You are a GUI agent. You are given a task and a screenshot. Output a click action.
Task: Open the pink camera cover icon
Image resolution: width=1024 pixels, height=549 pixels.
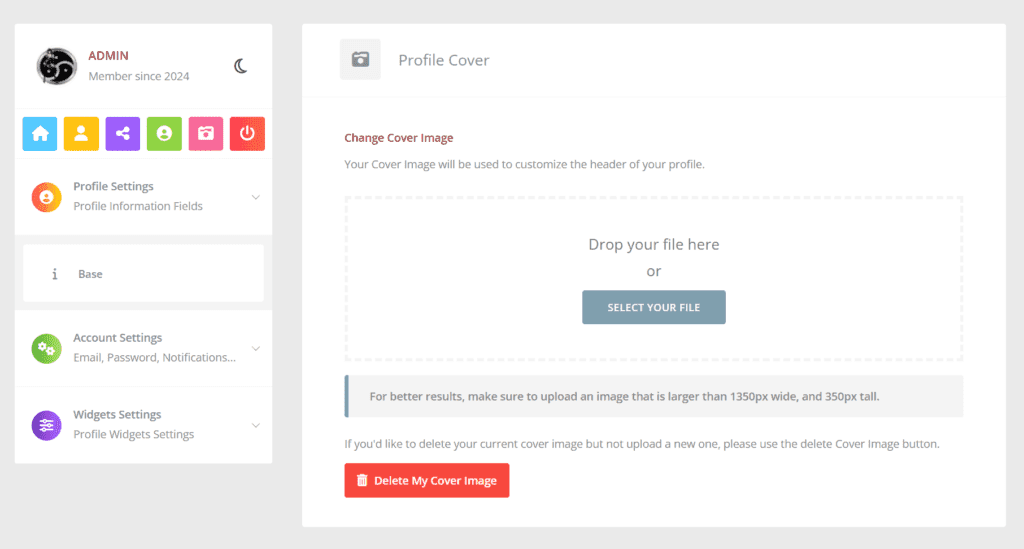pyautogui.click(x=206, y=134)
